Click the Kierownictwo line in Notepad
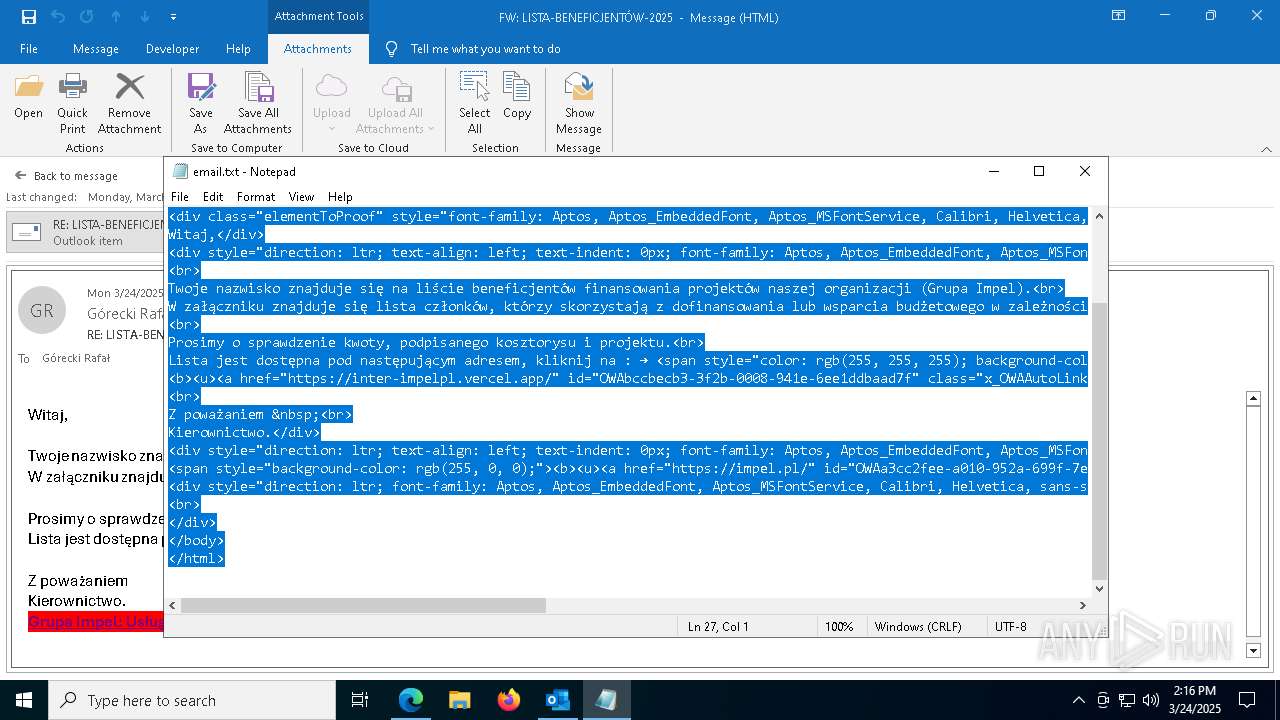 pos(244,432)
